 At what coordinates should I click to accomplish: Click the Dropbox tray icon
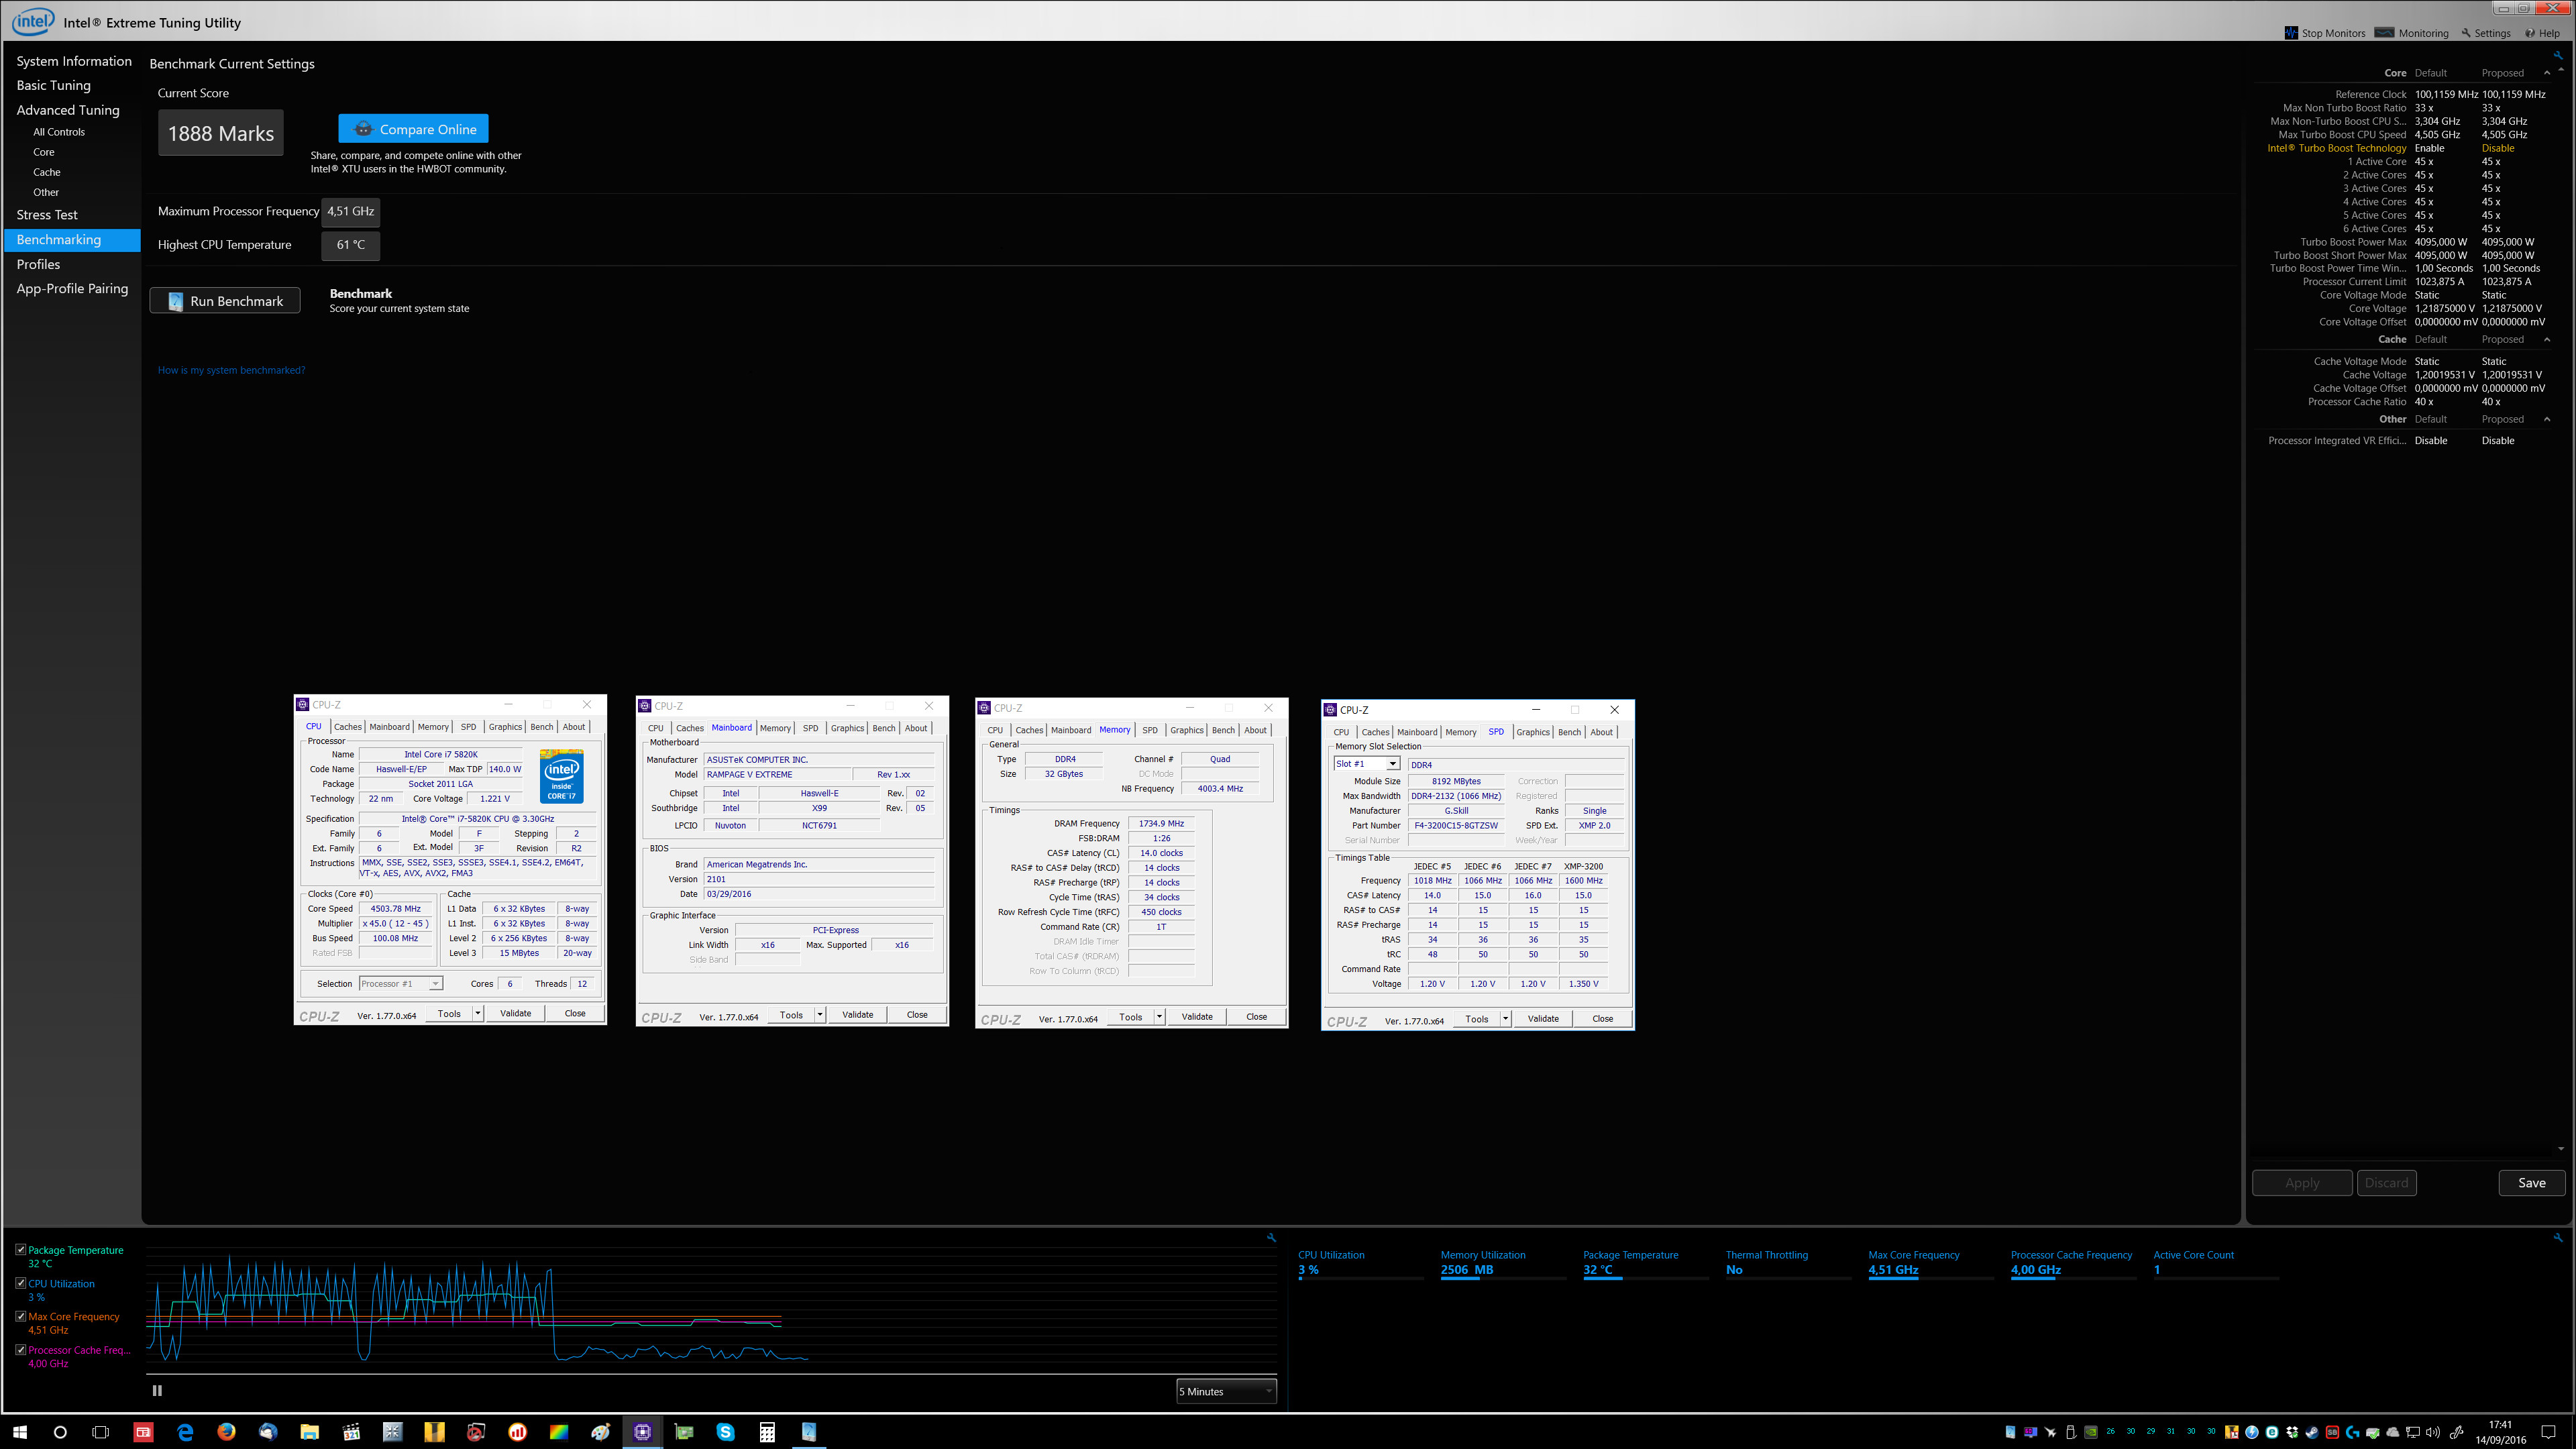2291,1432
